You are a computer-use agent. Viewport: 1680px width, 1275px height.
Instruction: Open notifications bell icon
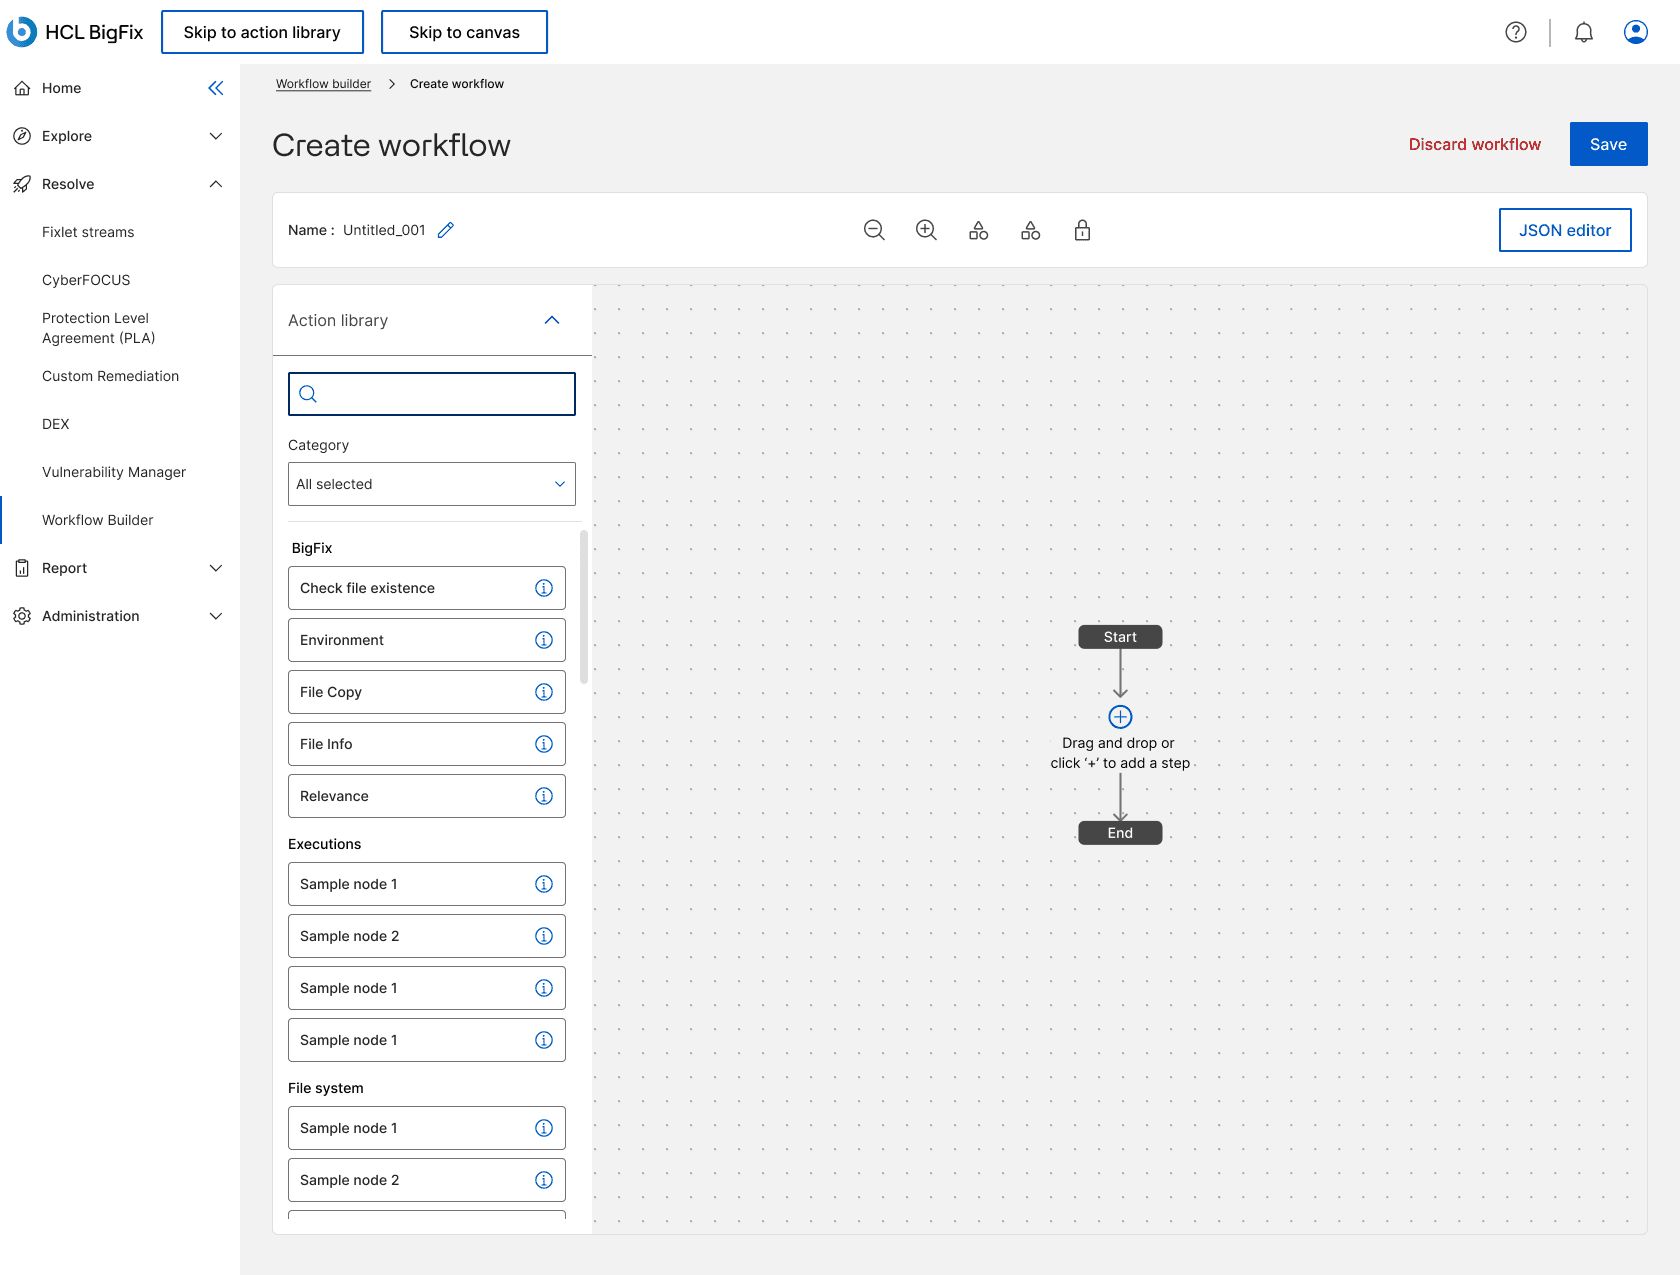(x=1584, y=32)
